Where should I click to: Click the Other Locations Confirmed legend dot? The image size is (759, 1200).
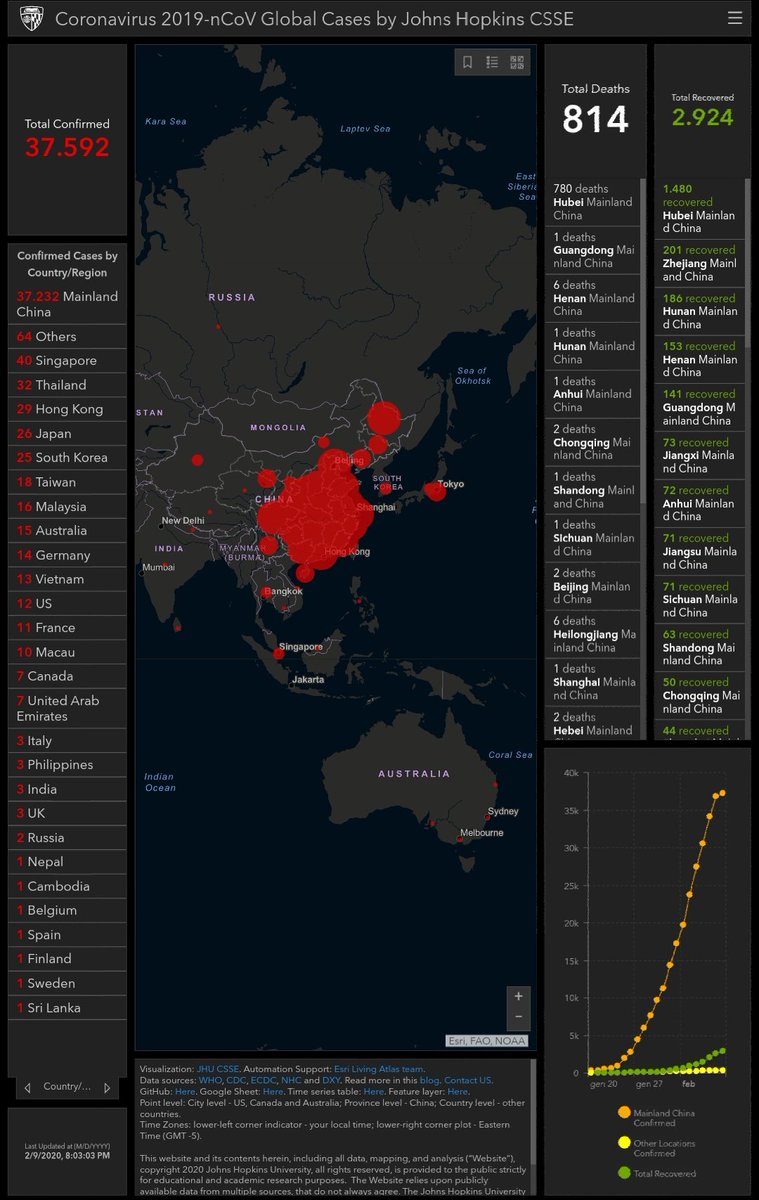625,1143
